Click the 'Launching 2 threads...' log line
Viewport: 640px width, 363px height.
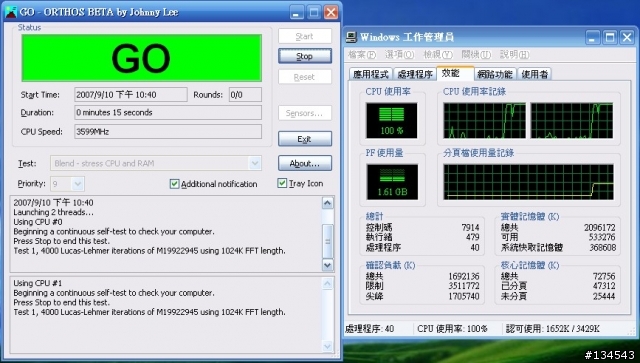[x=53, y=212]
